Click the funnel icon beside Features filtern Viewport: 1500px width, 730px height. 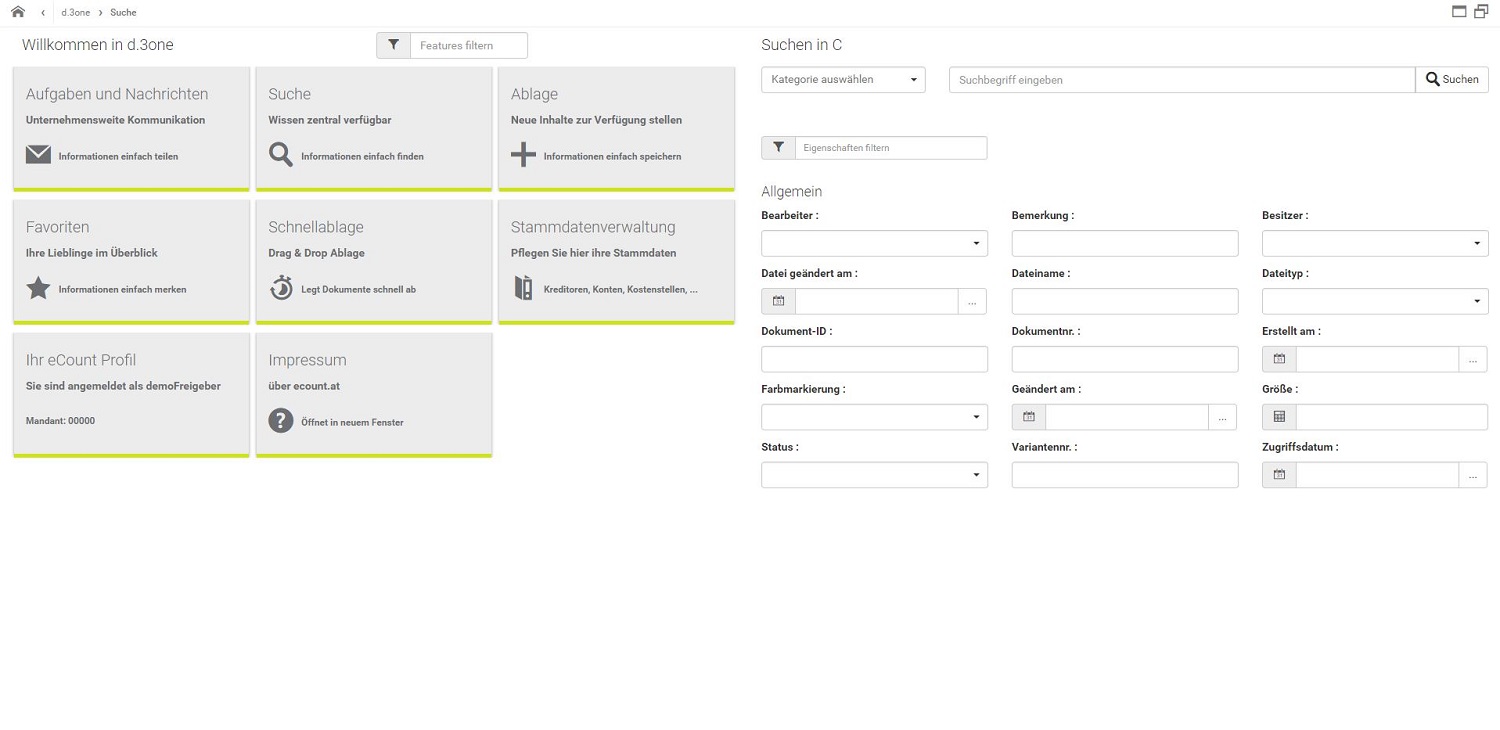tap(393, 45)
